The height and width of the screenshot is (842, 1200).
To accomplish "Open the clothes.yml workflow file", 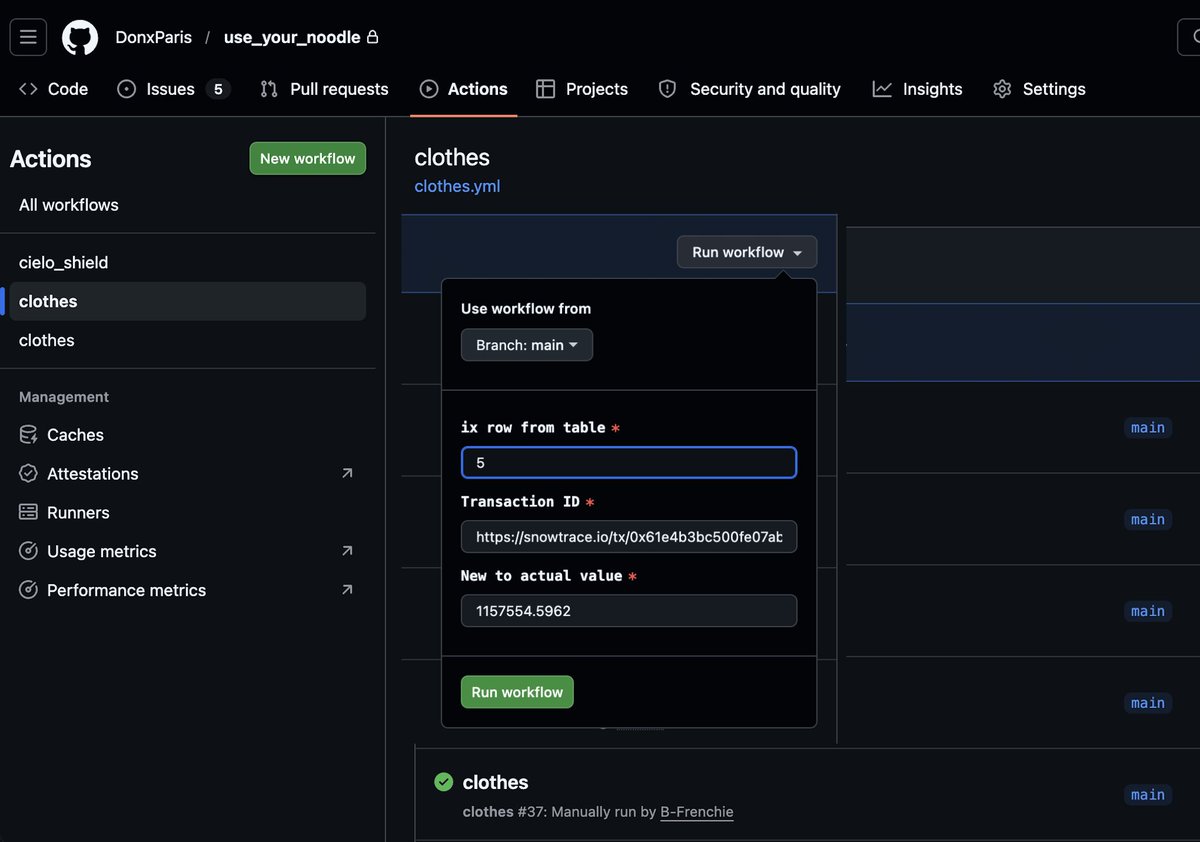I will click(457, 186).
